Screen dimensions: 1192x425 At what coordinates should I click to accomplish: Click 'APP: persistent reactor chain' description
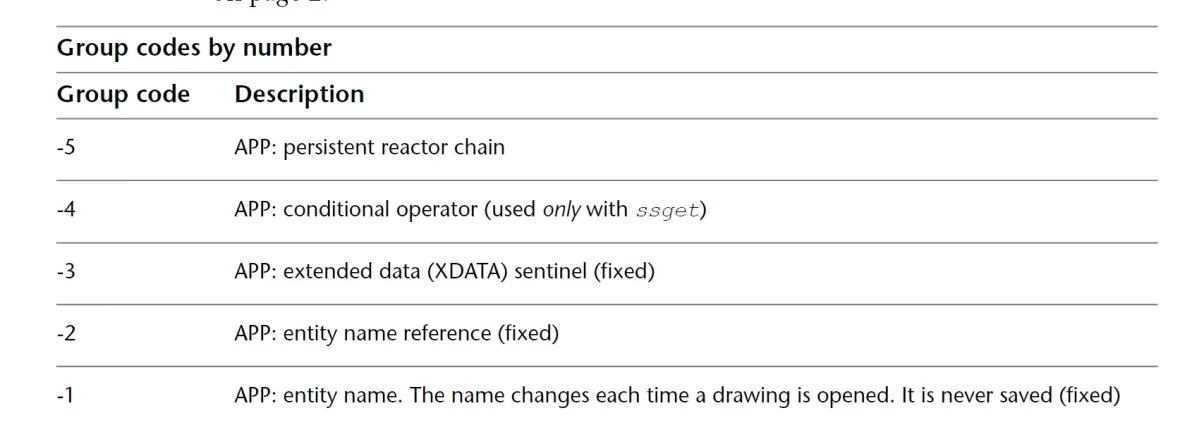click(x=369, y=147)
